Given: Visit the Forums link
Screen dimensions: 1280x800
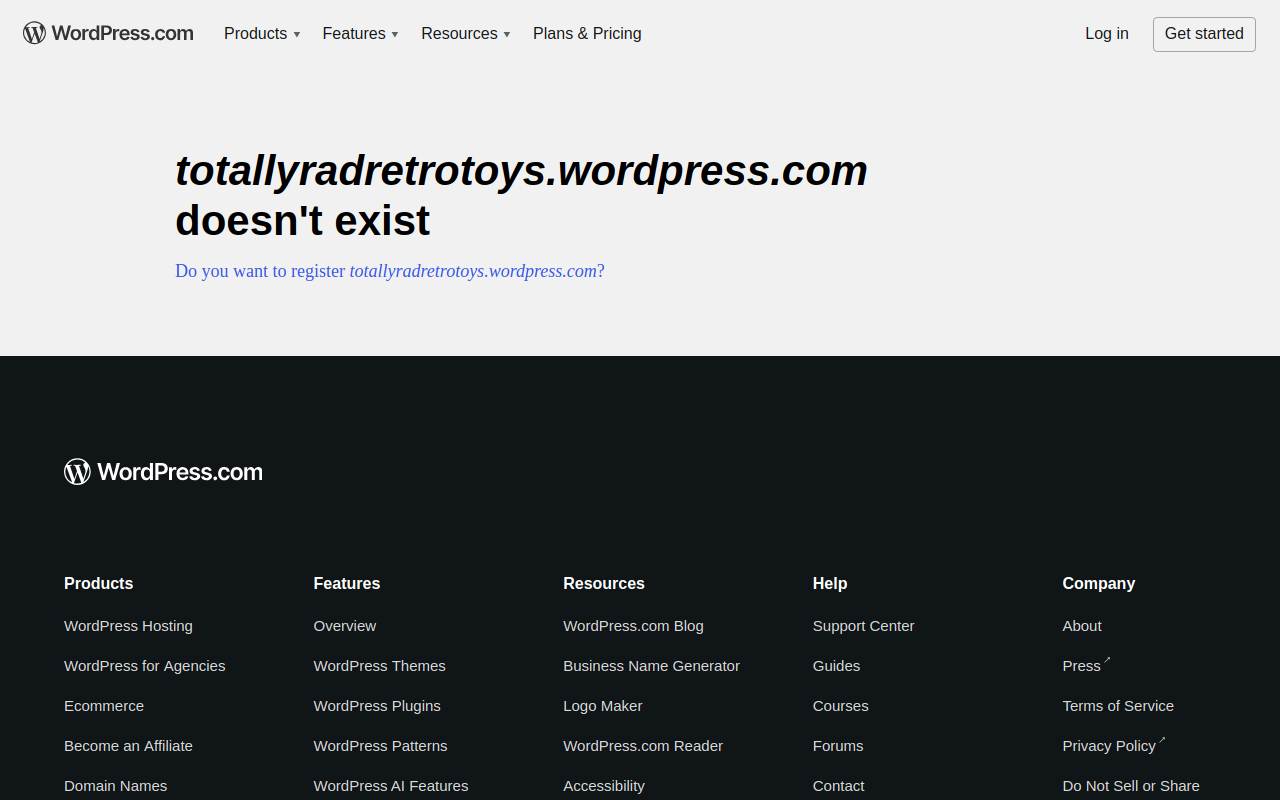Looking at the screenshot, I should (x=838, y=746).
